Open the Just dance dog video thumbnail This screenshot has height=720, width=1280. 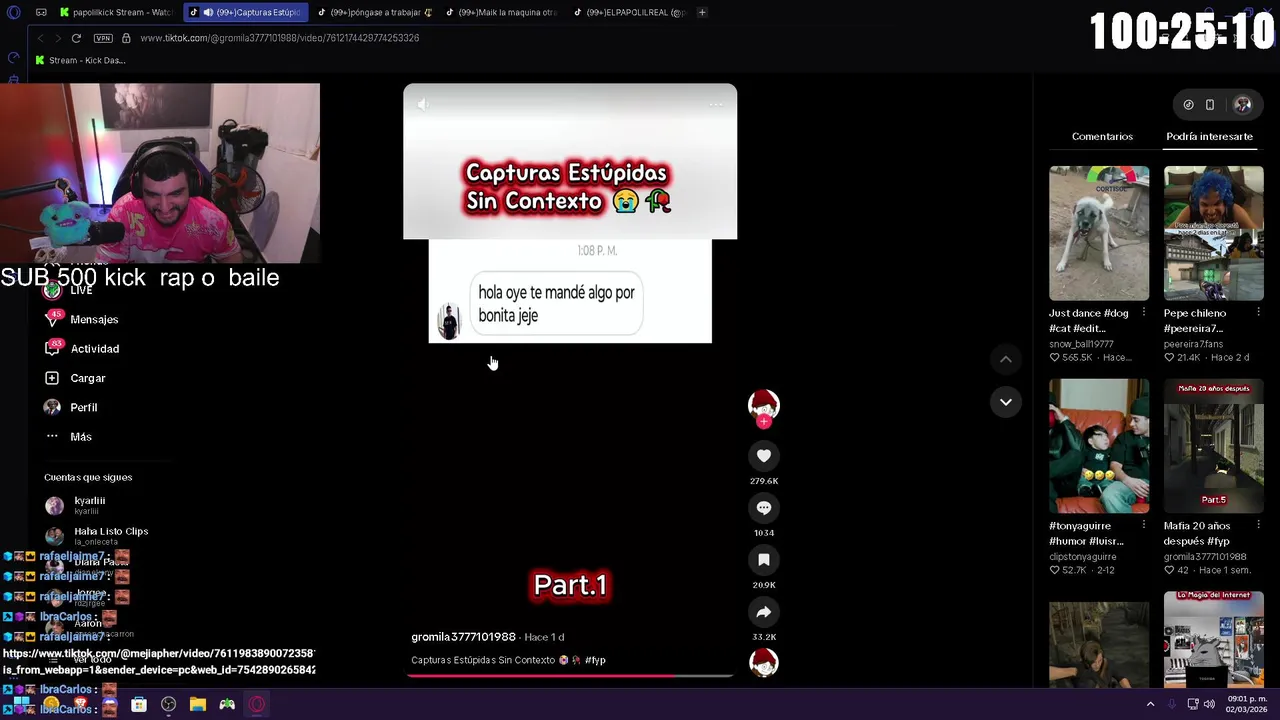tap(1099, 233)
